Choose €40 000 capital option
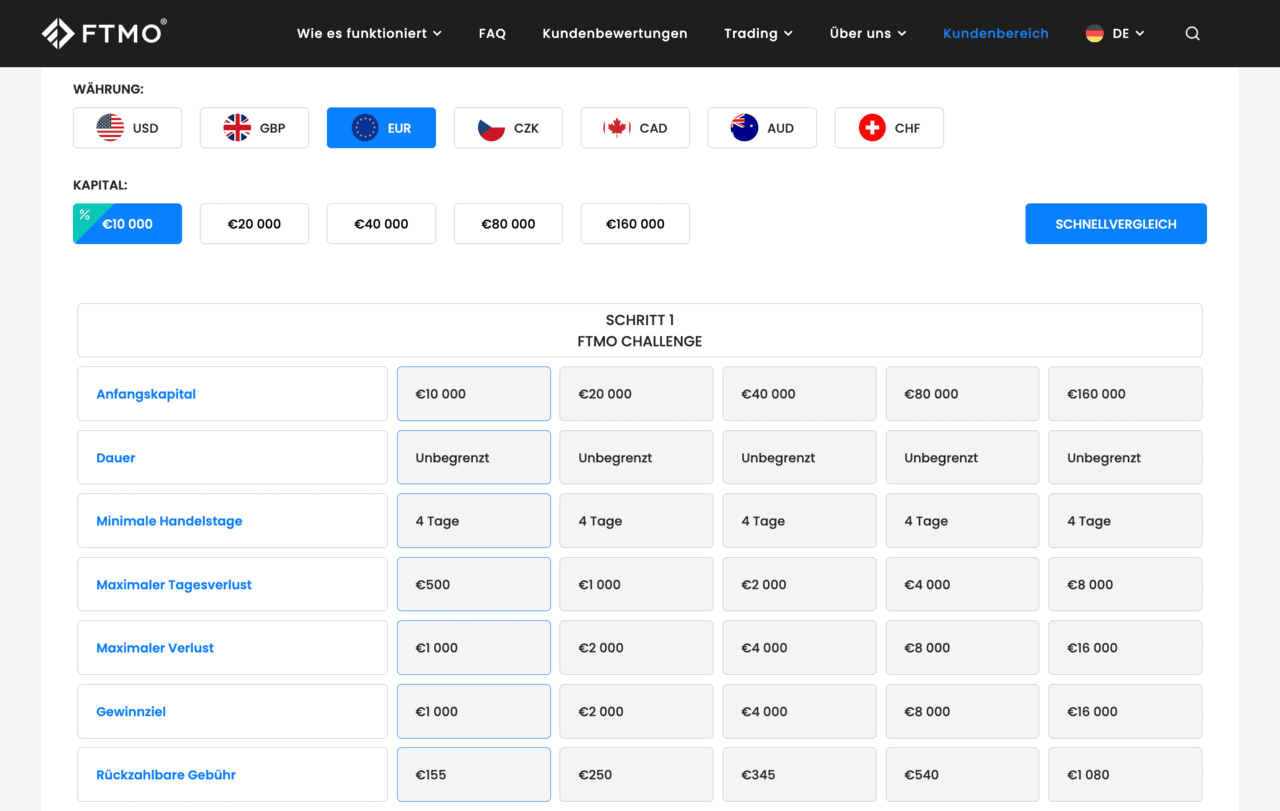The height and width of the screenshot is (811, 1280). (381, 224)
